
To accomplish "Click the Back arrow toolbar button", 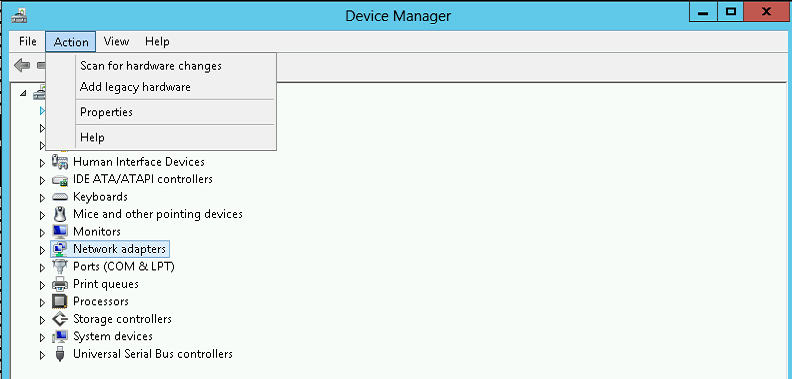I will pyautogui.click(x=22, y=65).
